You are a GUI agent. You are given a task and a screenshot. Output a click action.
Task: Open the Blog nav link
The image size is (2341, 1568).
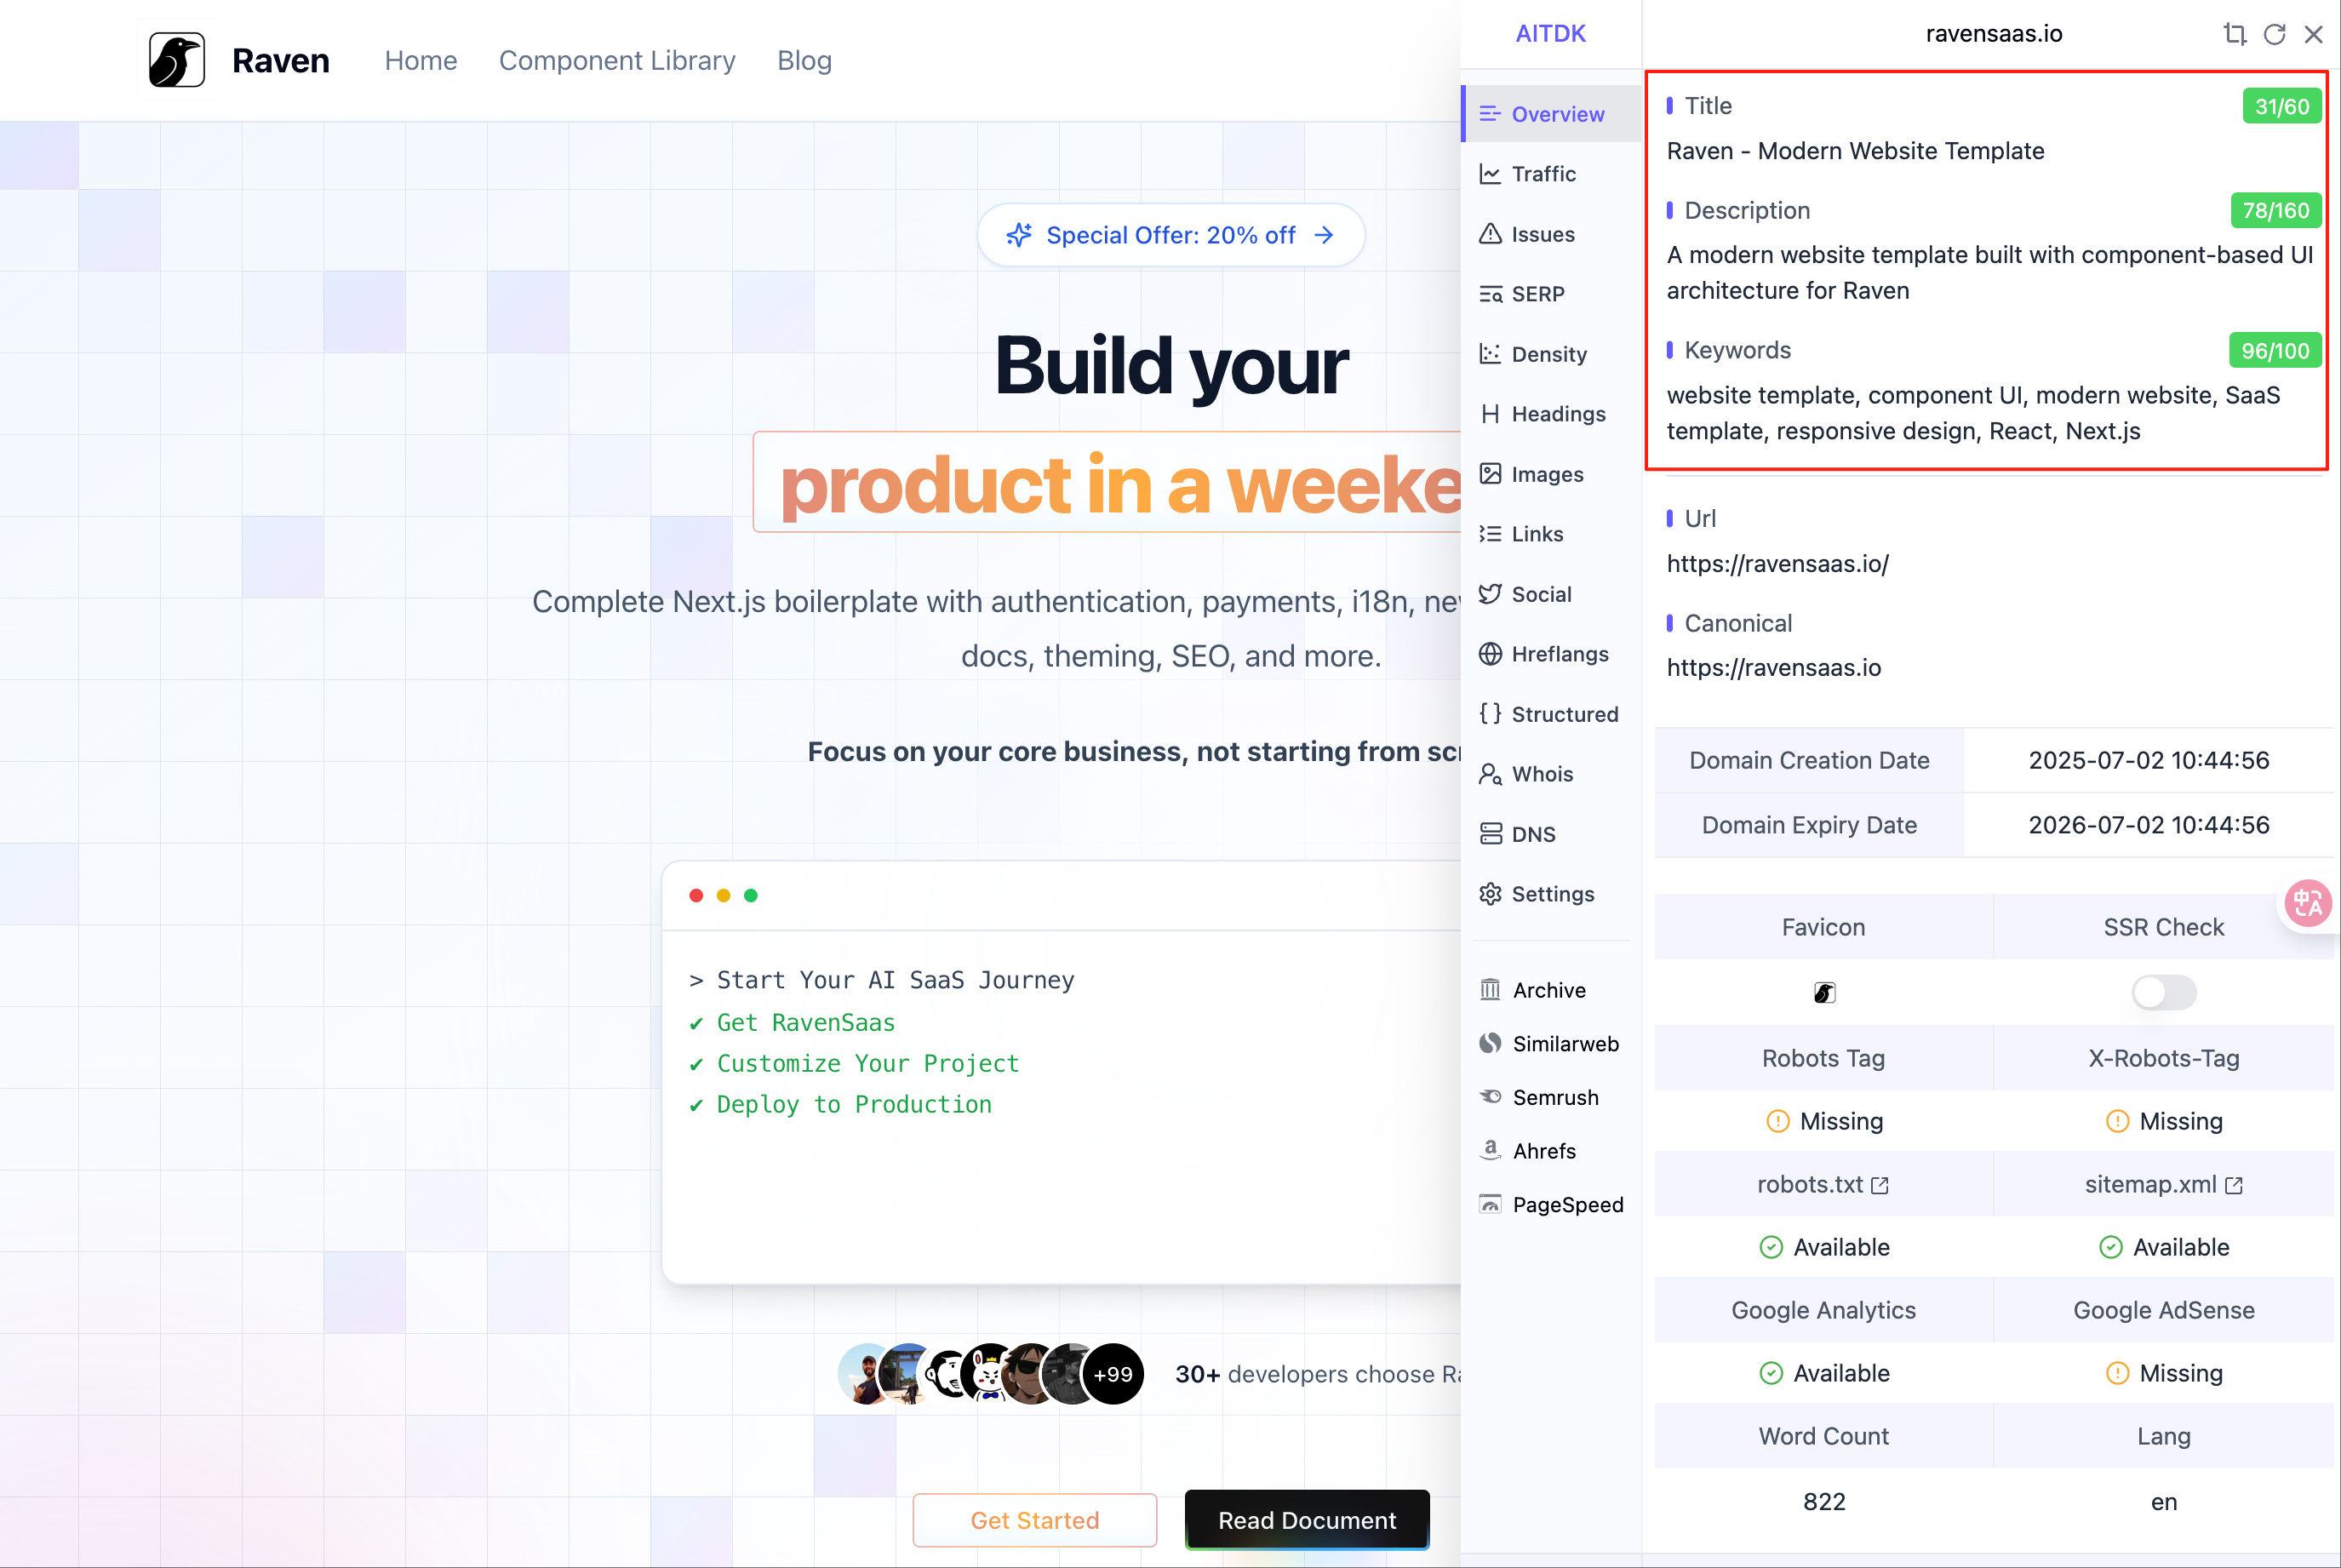click(x=804, y=61)
